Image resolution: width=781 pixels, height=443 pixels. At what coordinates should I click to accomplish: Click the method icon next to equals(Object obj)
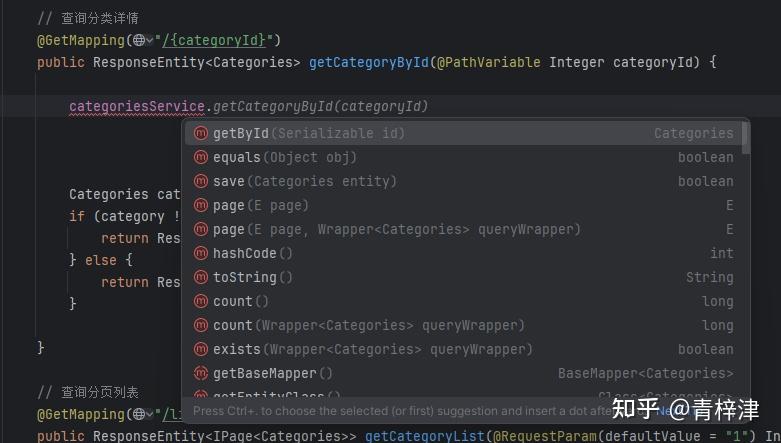[x=200, y=157]
